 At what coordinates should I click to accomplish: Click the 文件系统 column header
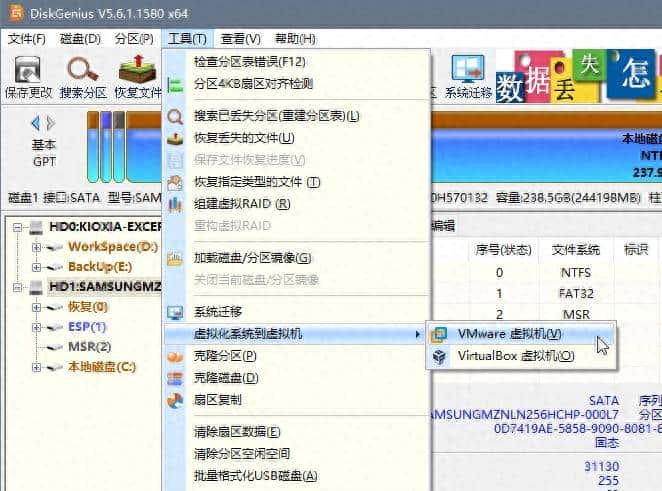576,250
